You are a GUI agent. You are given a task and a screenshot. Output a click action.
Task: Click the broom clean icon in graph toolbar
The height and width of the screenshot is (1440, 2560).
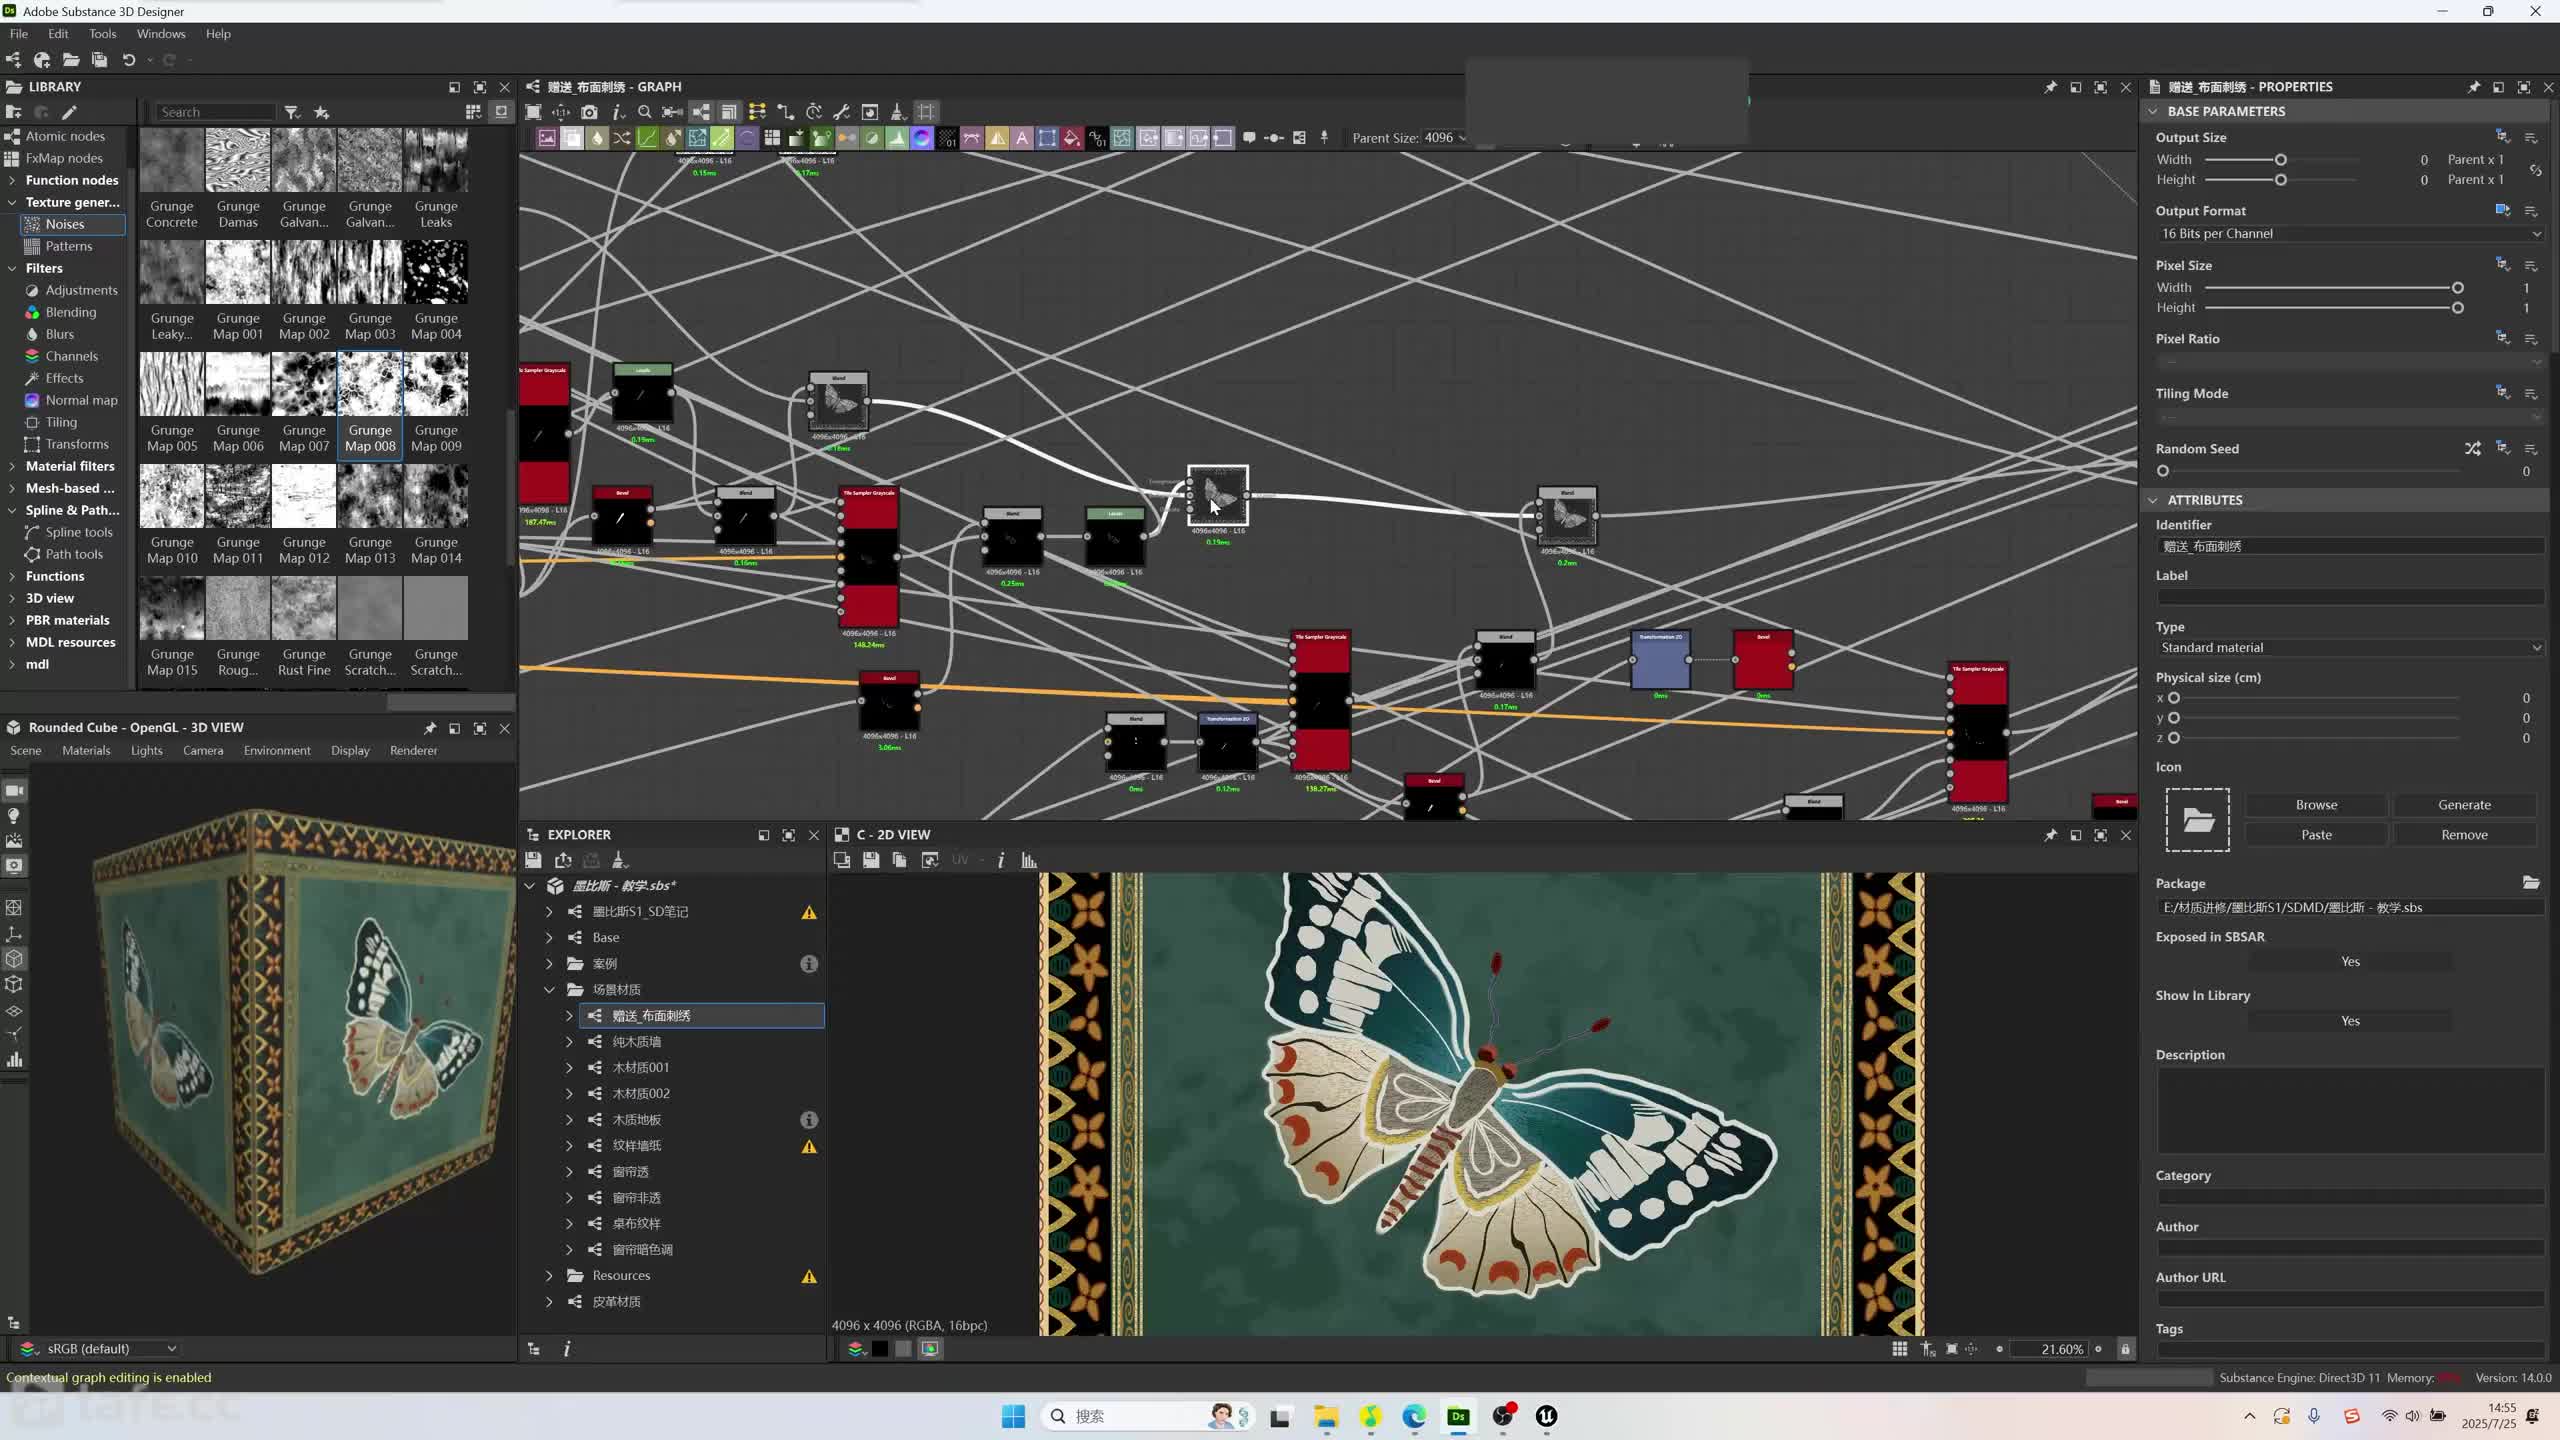[898, 112]
